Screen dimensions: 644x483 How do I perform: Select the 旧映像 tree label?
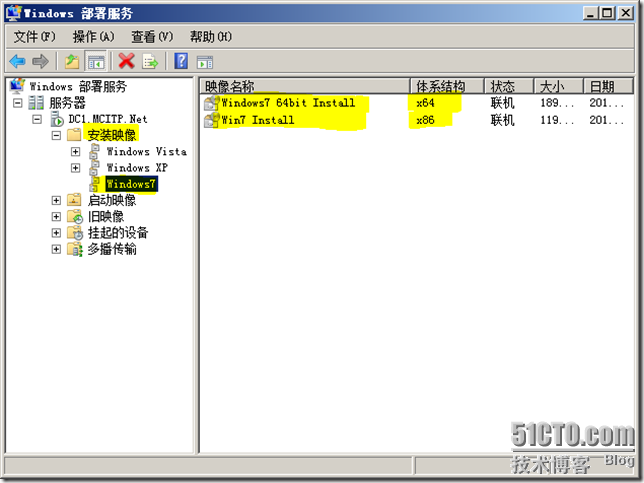(106, 216)
